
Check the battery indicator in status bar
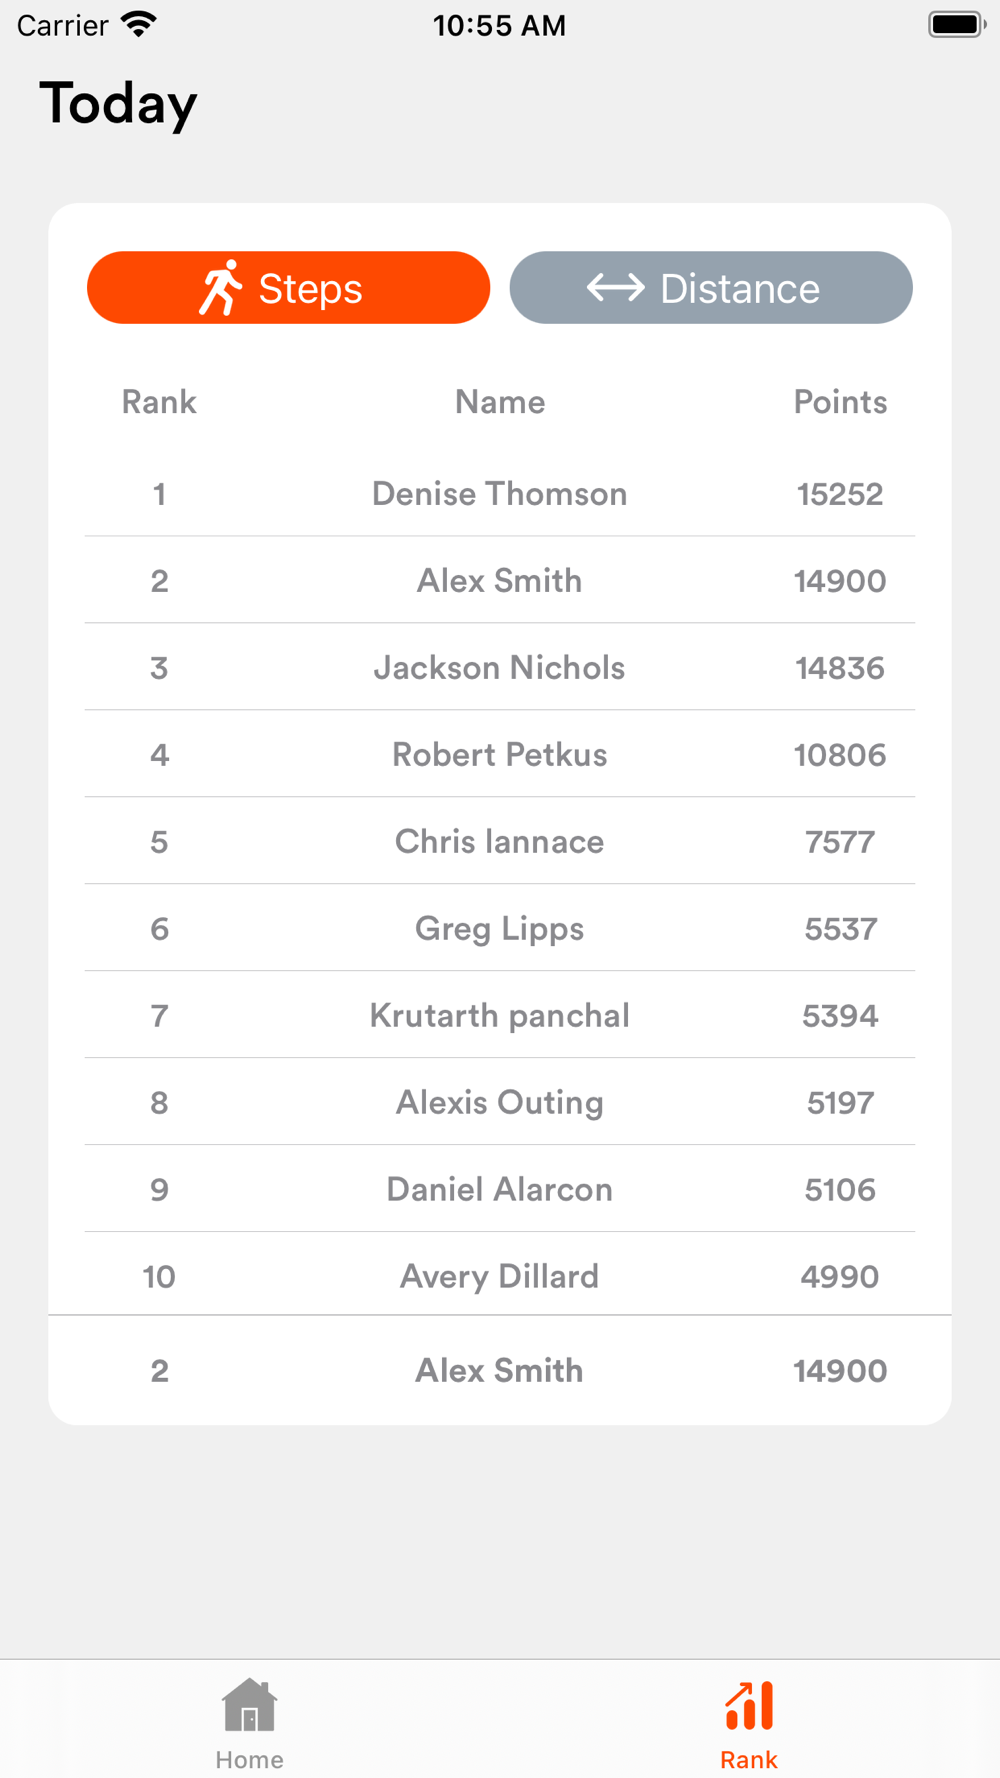click(x=957, y=25)
